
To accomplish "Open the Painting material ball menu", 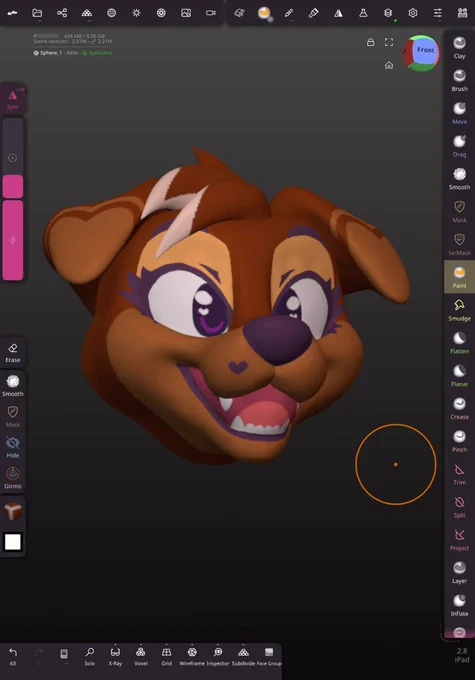I will pyautogui.click(x=264, y=13).
